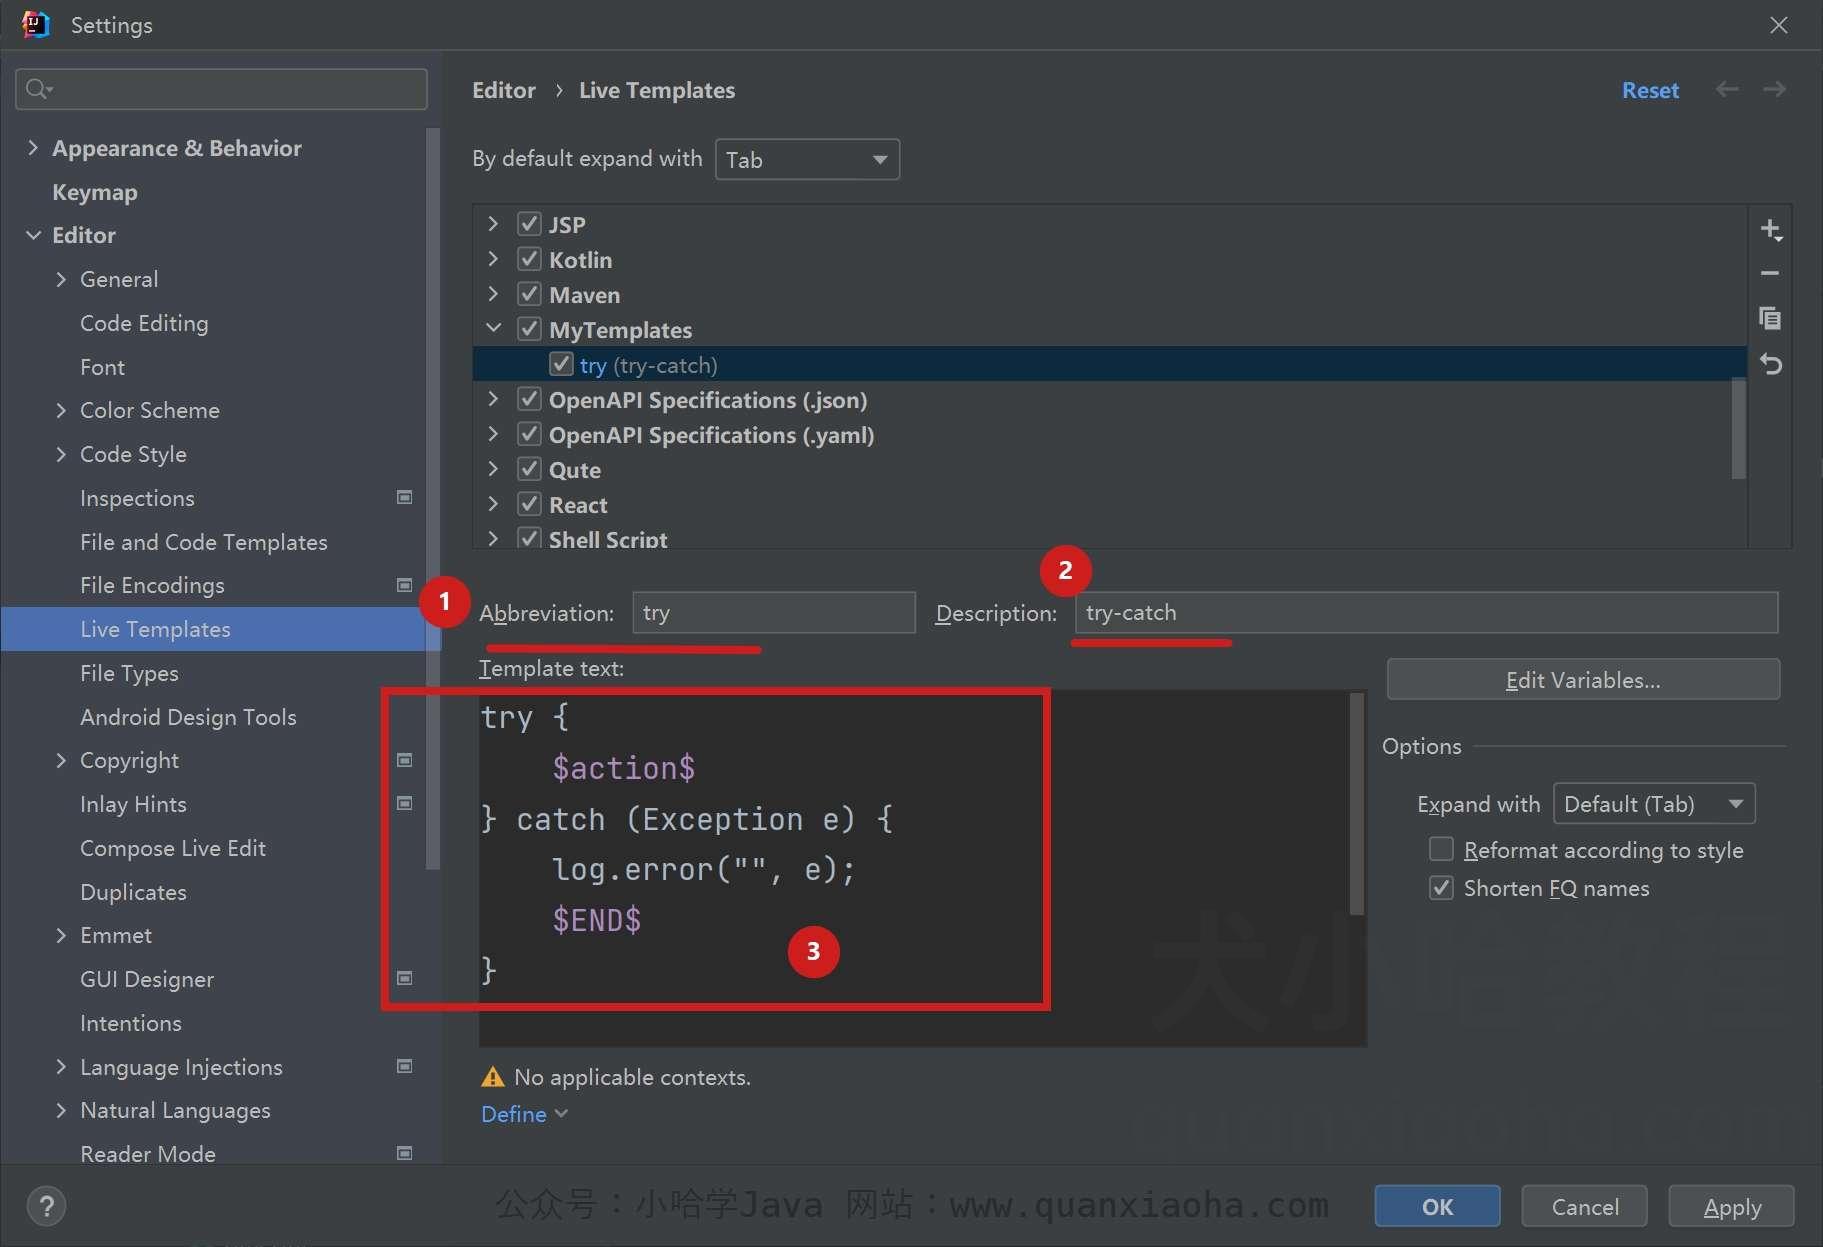The image size is (1823, 1247).
Task: Expand OpenAPI Specifications (.yaml) group
Action: (x=493, y=433)
